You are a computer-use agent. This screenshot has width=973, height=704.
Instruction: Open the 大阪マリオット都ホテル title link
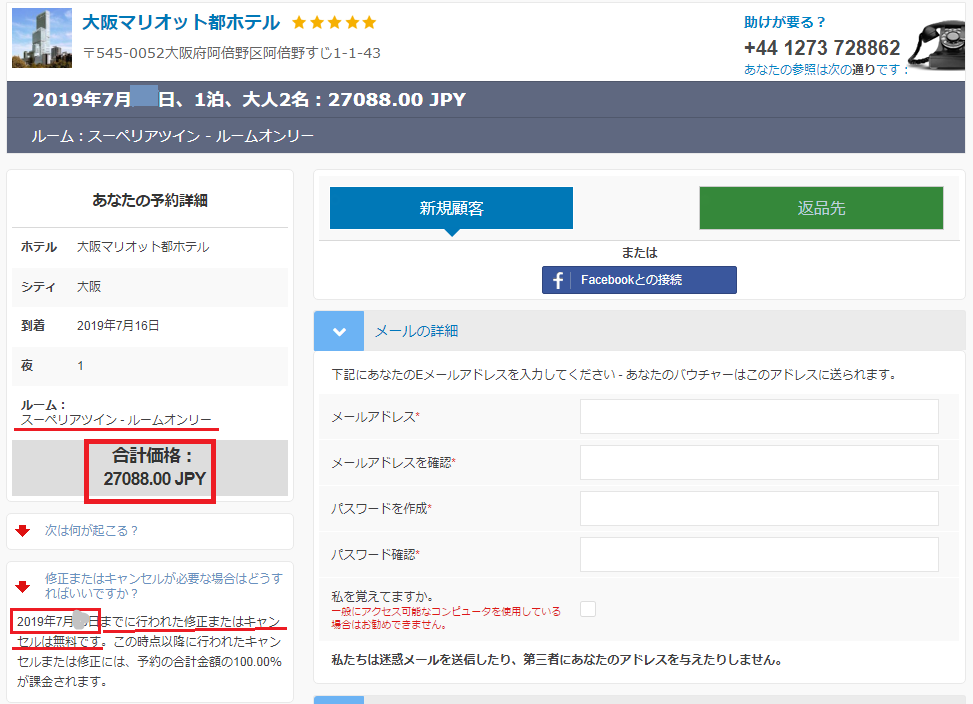pyautogui.click(x=181, y=22)
